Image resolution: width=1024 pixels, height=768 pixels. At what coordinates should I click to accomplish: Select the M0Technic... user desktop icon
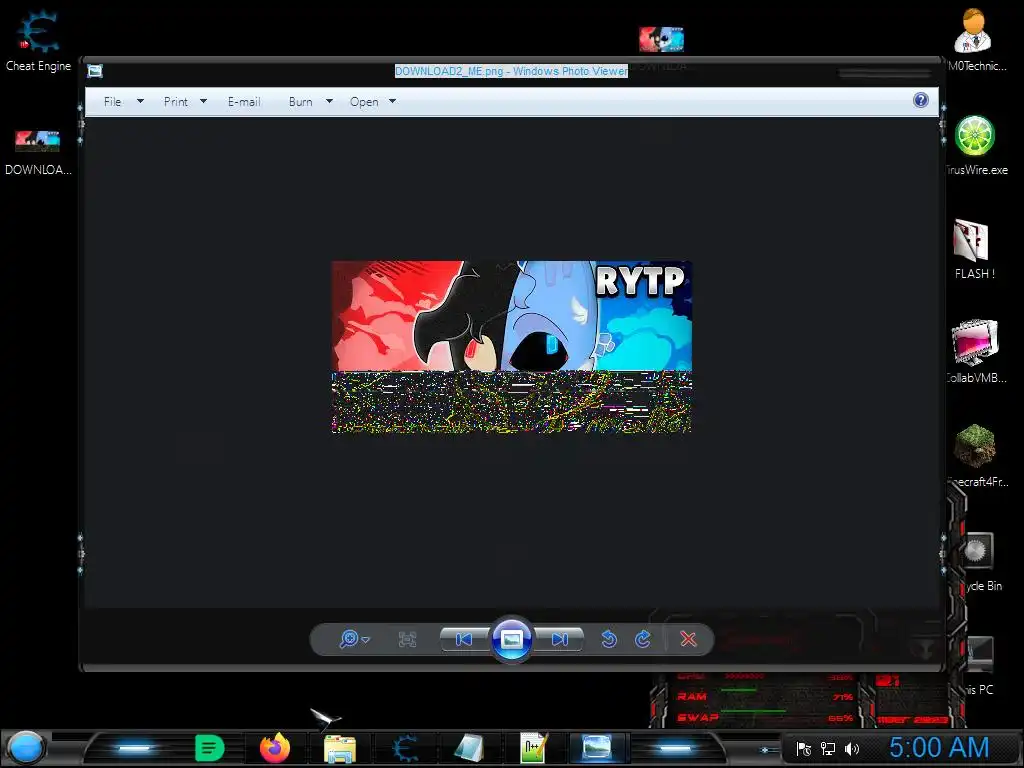pyautogui.click(x=974, y=40)
